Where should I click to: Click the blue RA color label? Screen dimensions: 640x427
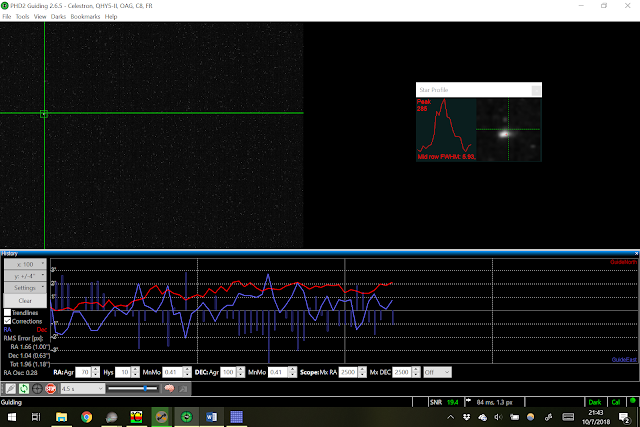[x=7, y=329]
